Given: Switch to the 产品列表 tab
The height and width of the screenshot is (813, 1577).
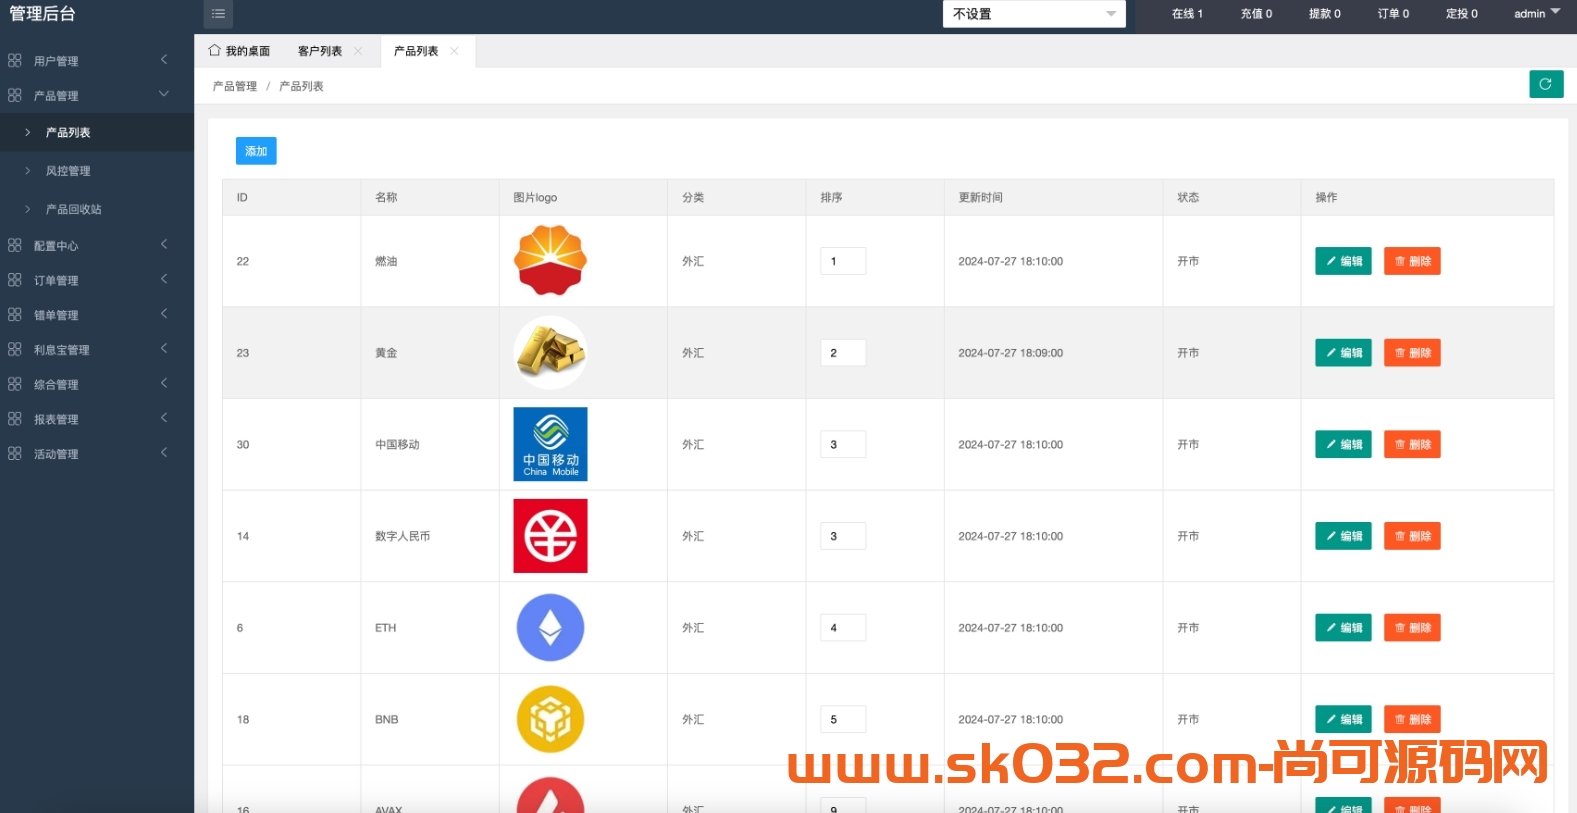Looking at the screenshot, I should click(x=416, y=51).
